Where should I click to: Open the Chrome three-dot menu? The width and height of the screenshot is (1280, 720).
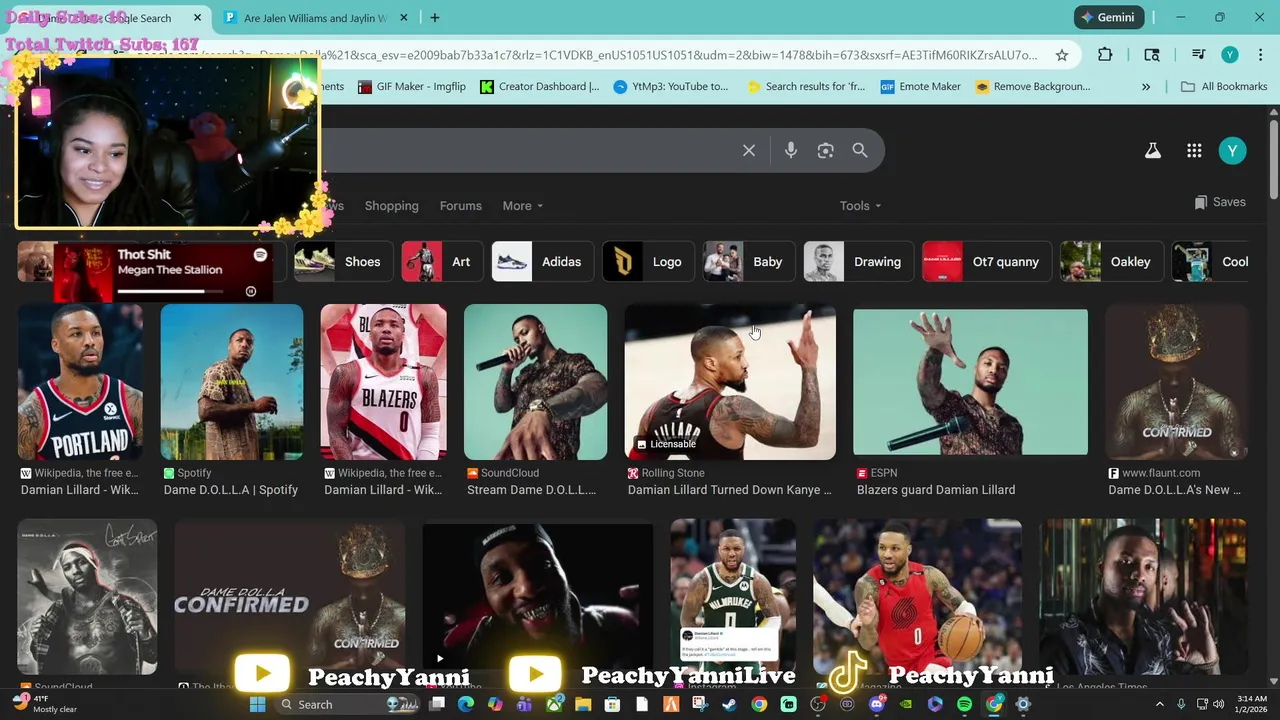[x=1259, y=55]
